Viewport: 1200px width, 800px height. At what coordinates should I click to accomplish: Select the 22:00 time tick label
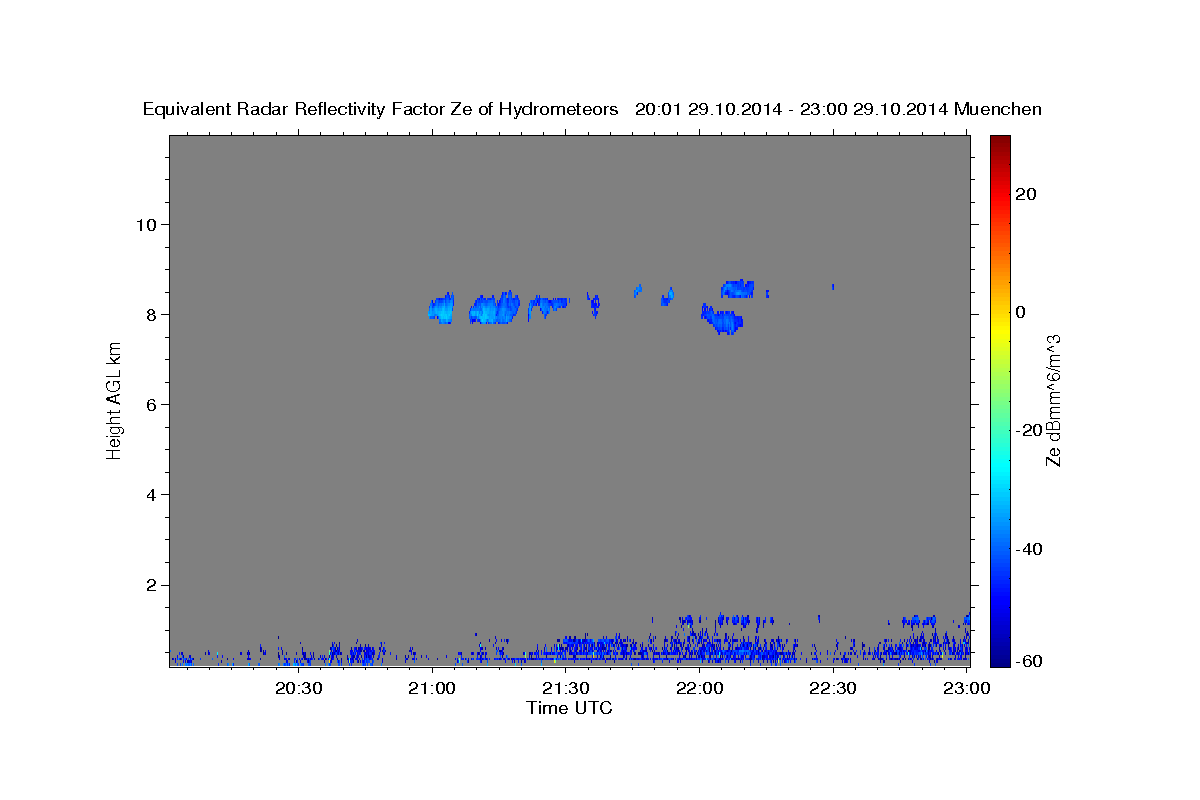pos(700,688)
